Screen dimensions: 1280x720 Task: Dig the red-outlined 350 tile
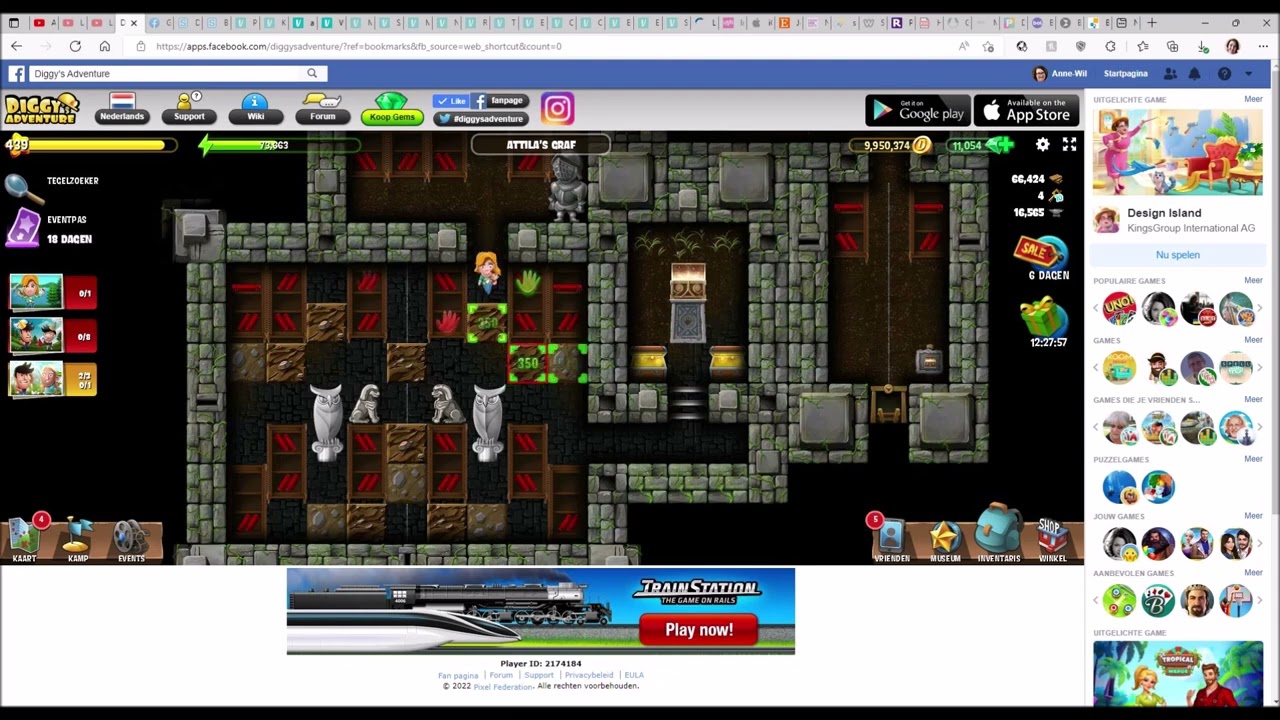click(528, 363)
